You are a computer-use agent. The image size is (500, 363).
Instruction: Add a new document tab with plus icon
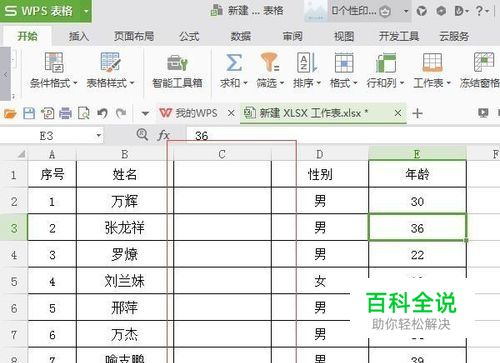pyautogui.click(x=417, y=113)
